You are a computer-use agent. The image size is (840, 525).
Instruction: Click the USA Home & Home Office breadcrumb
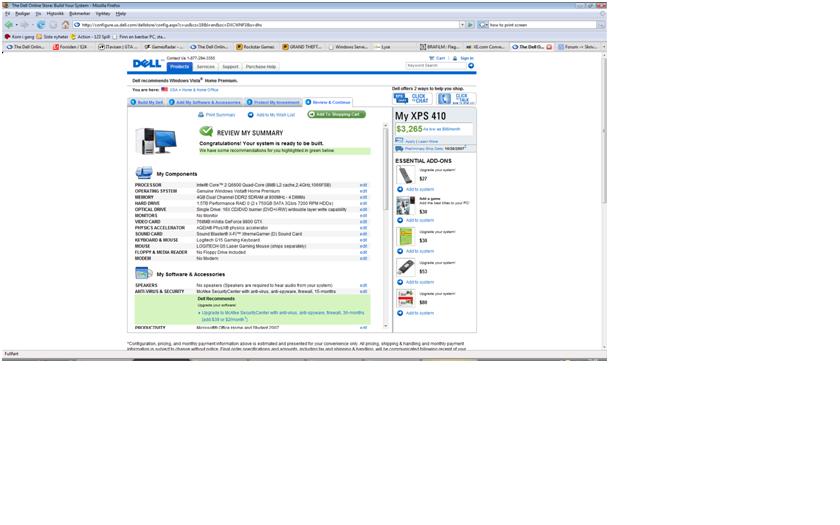coord(194,89)
